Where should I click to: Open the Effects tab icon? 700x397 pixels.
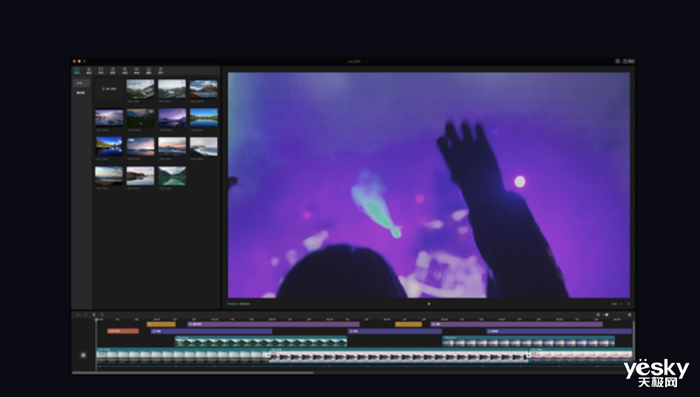click(x=125, y=71)
